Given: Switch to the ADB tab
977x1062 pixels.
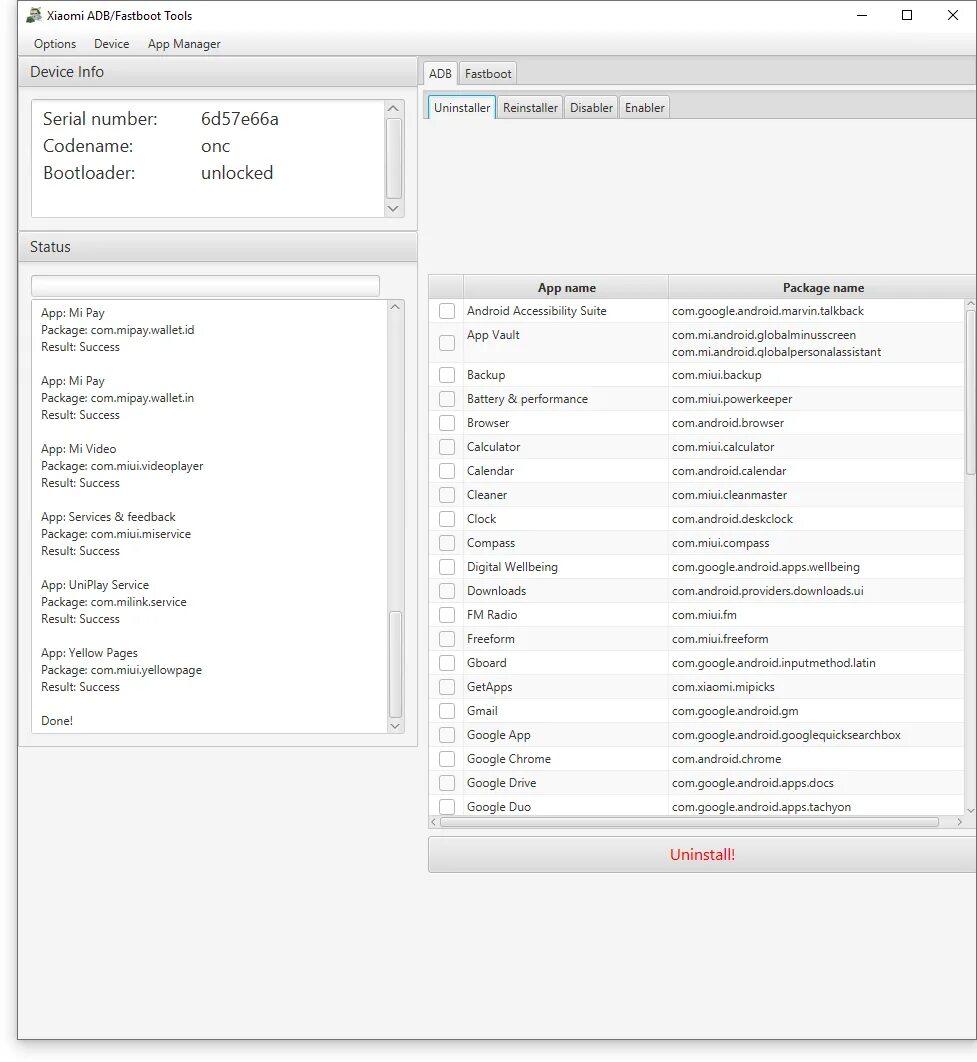Looking at the screenshot, I should (440, 73).
